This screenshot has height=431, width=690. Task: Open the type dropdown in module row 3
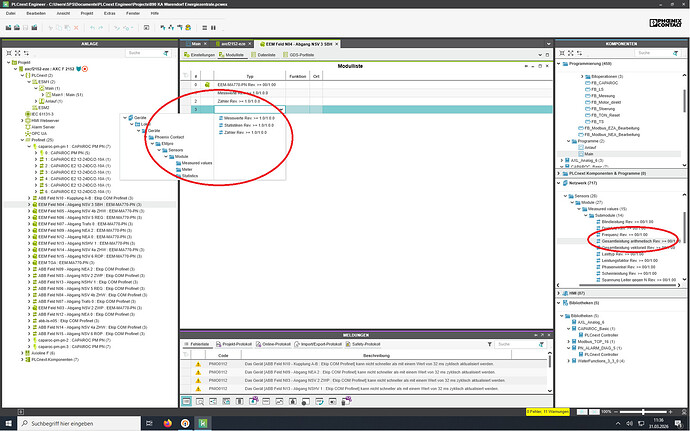click(284, 108)
